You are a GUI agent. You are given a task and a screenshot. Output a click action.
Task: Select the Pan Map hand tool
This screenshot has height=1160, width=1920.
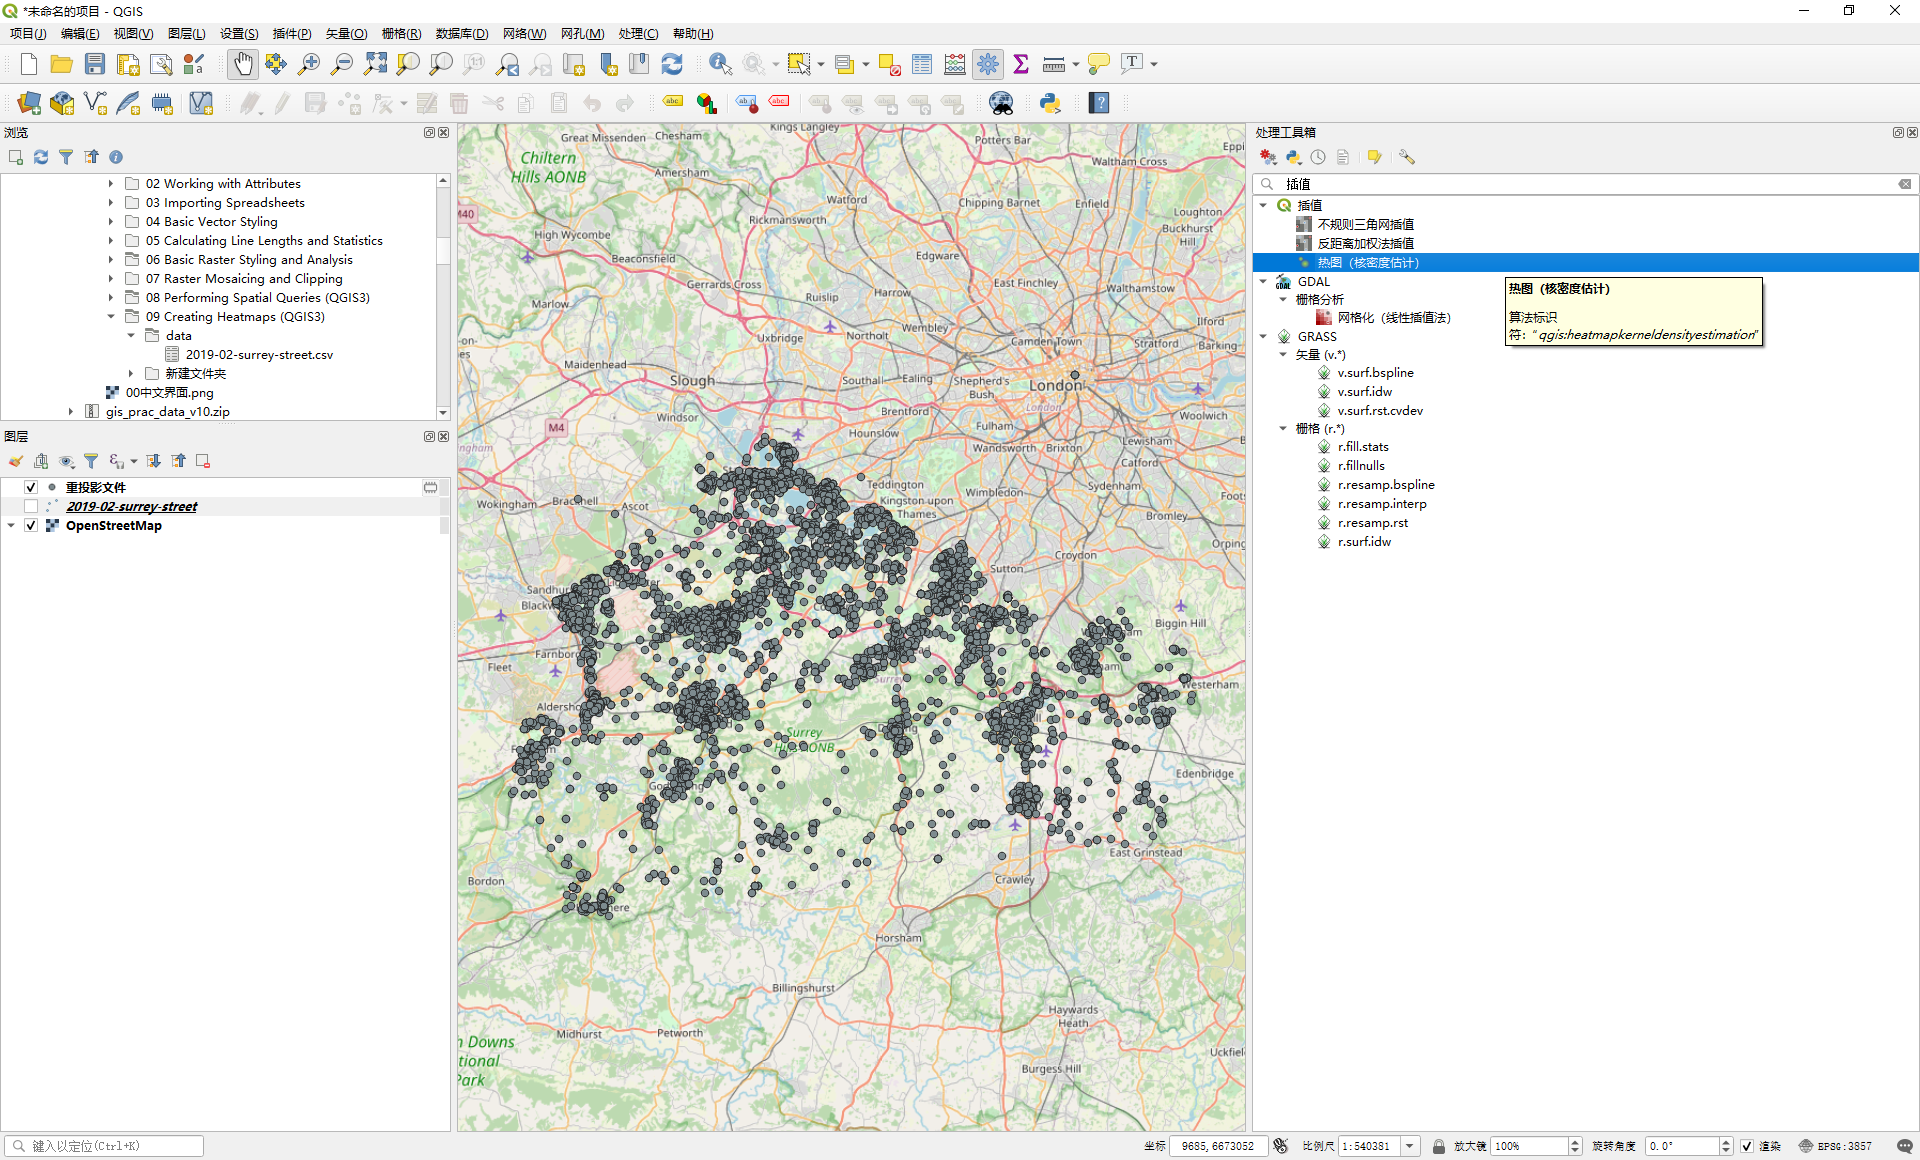click(242, 64)
